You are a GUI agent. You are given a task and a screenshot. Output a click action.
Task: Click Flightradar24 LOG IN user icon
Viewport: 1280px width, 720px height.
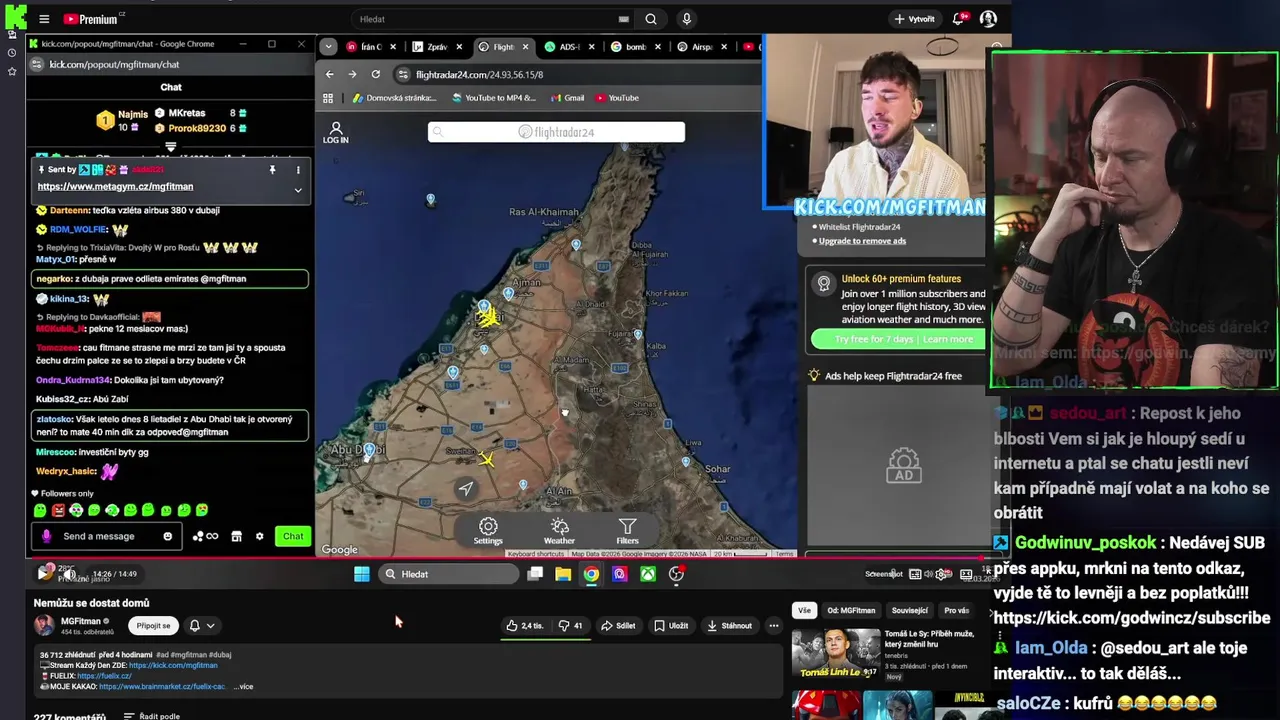(336, 133)
